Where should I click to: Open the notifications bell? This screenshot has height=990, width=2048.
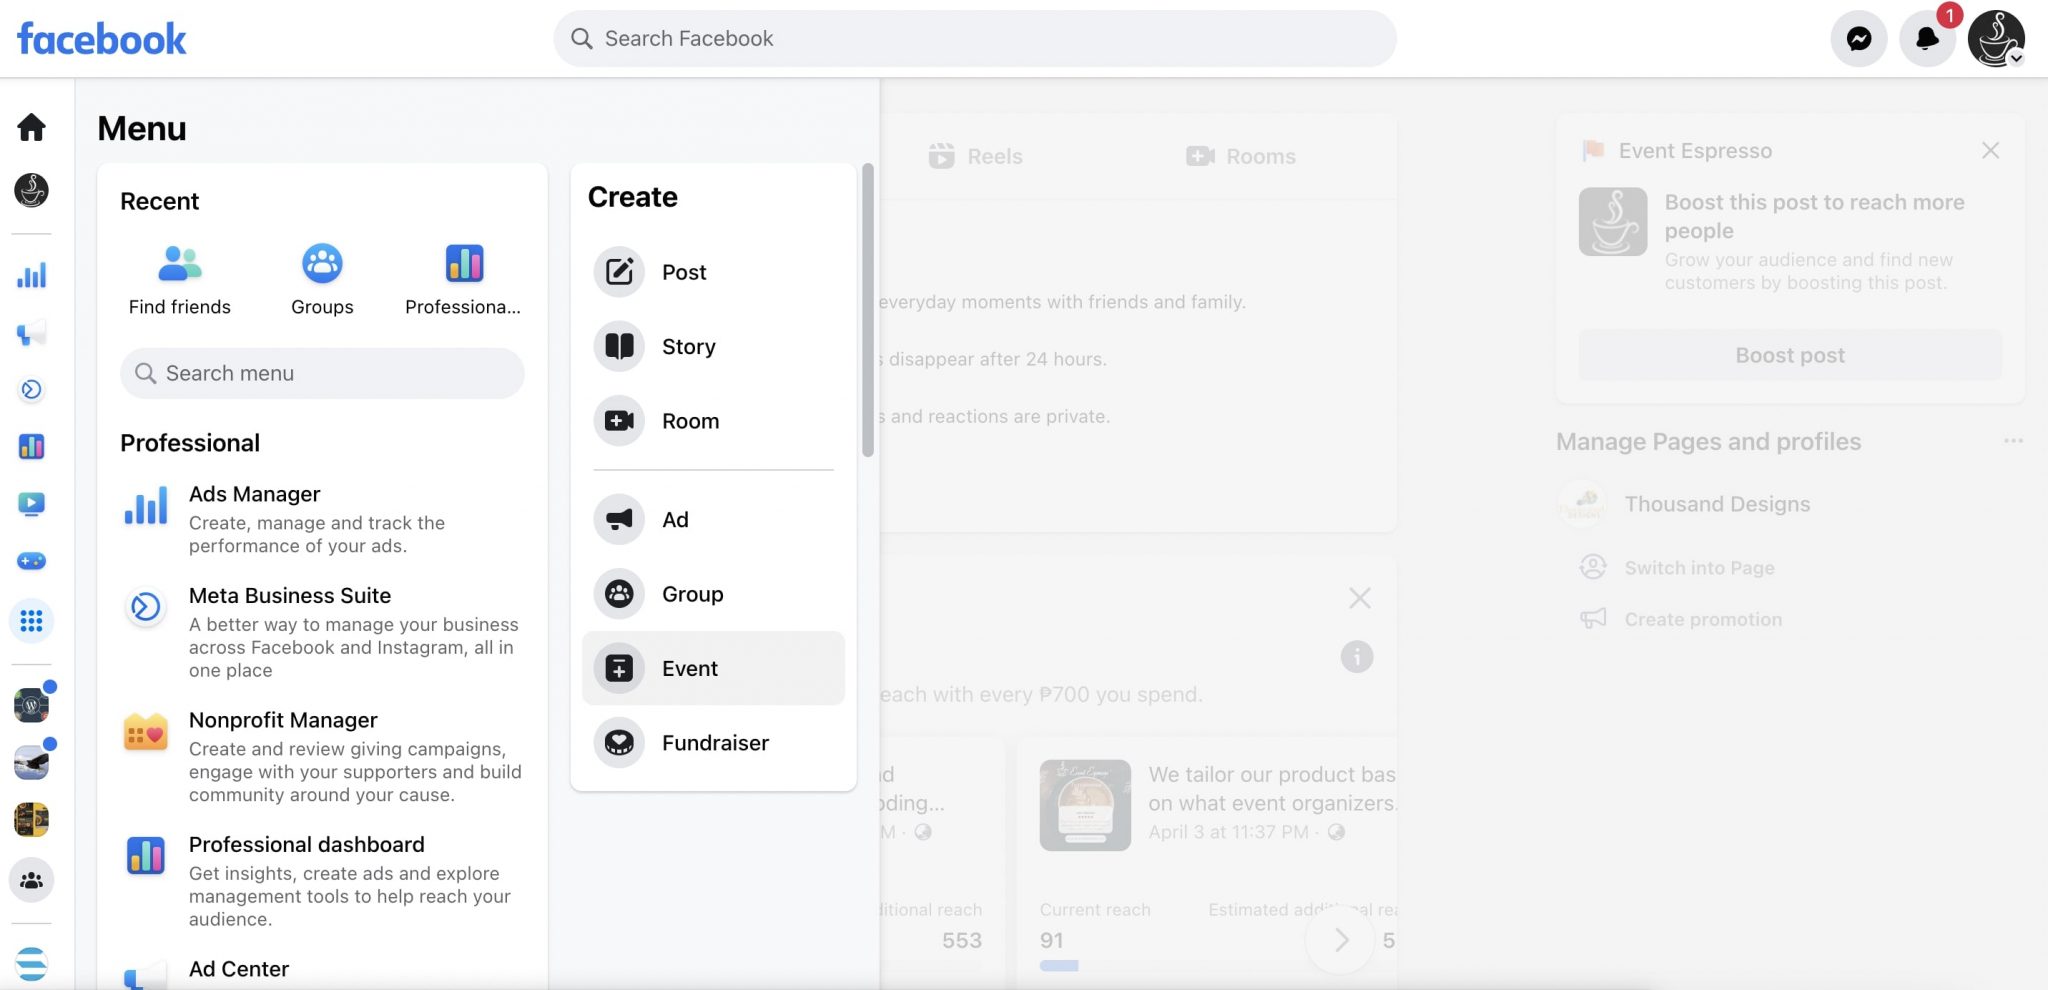[x=1926, y=39]
